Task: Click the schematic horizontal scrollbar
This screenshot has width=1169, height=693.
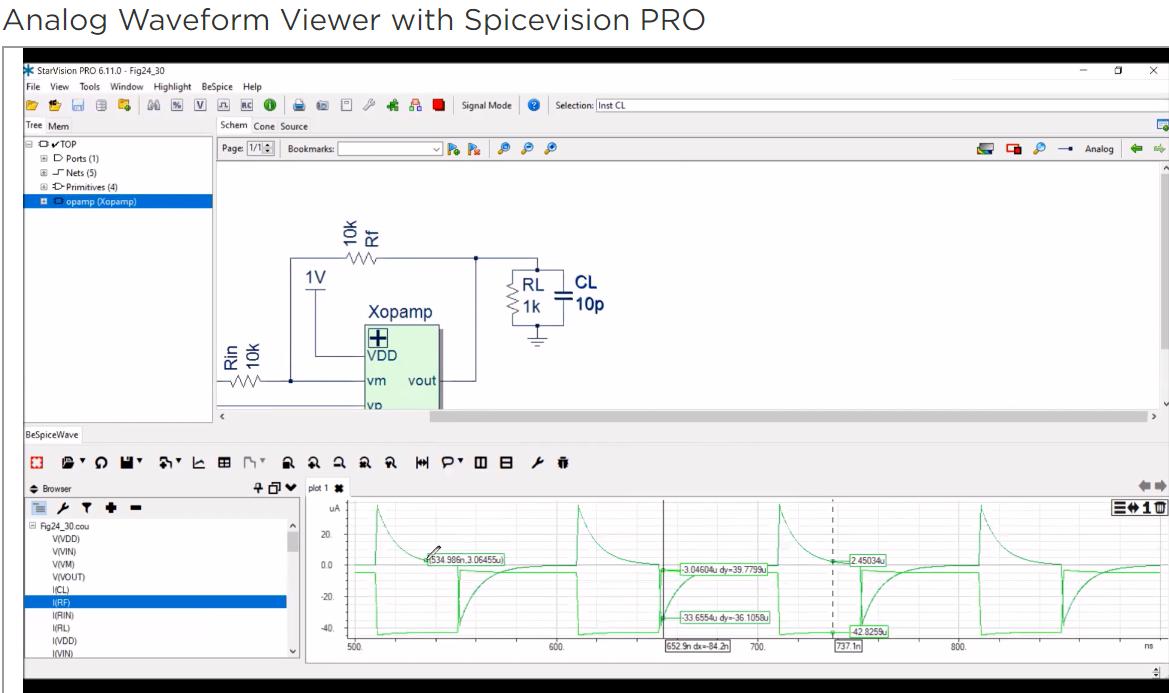Action: point(789,417)
